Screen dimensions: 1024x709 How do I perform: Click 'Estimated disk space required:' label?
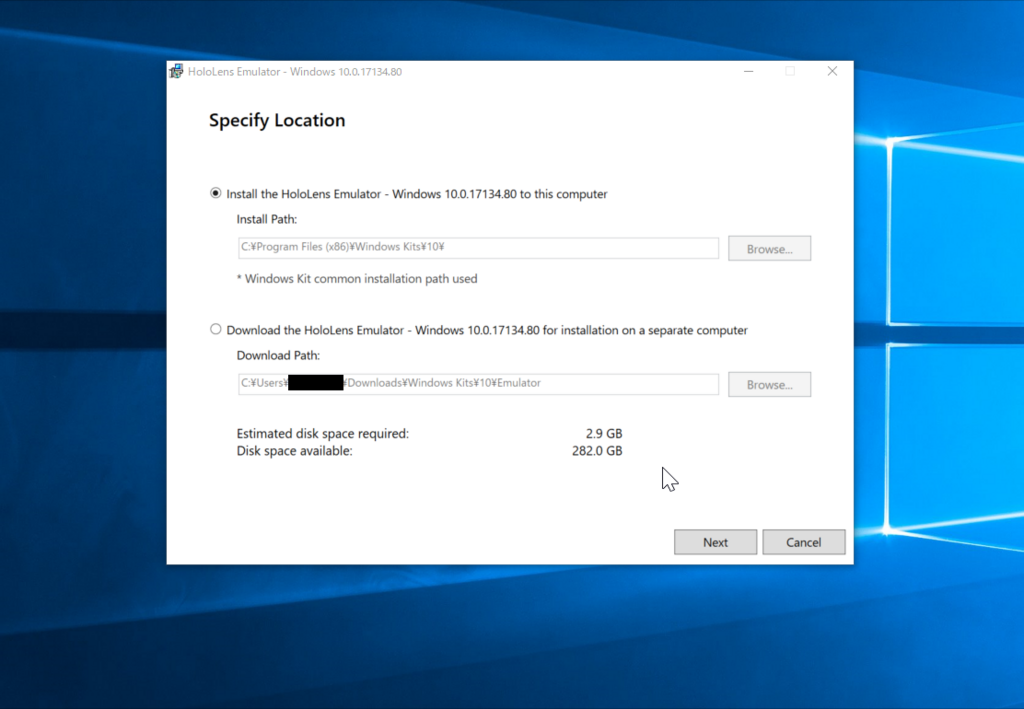323,433
